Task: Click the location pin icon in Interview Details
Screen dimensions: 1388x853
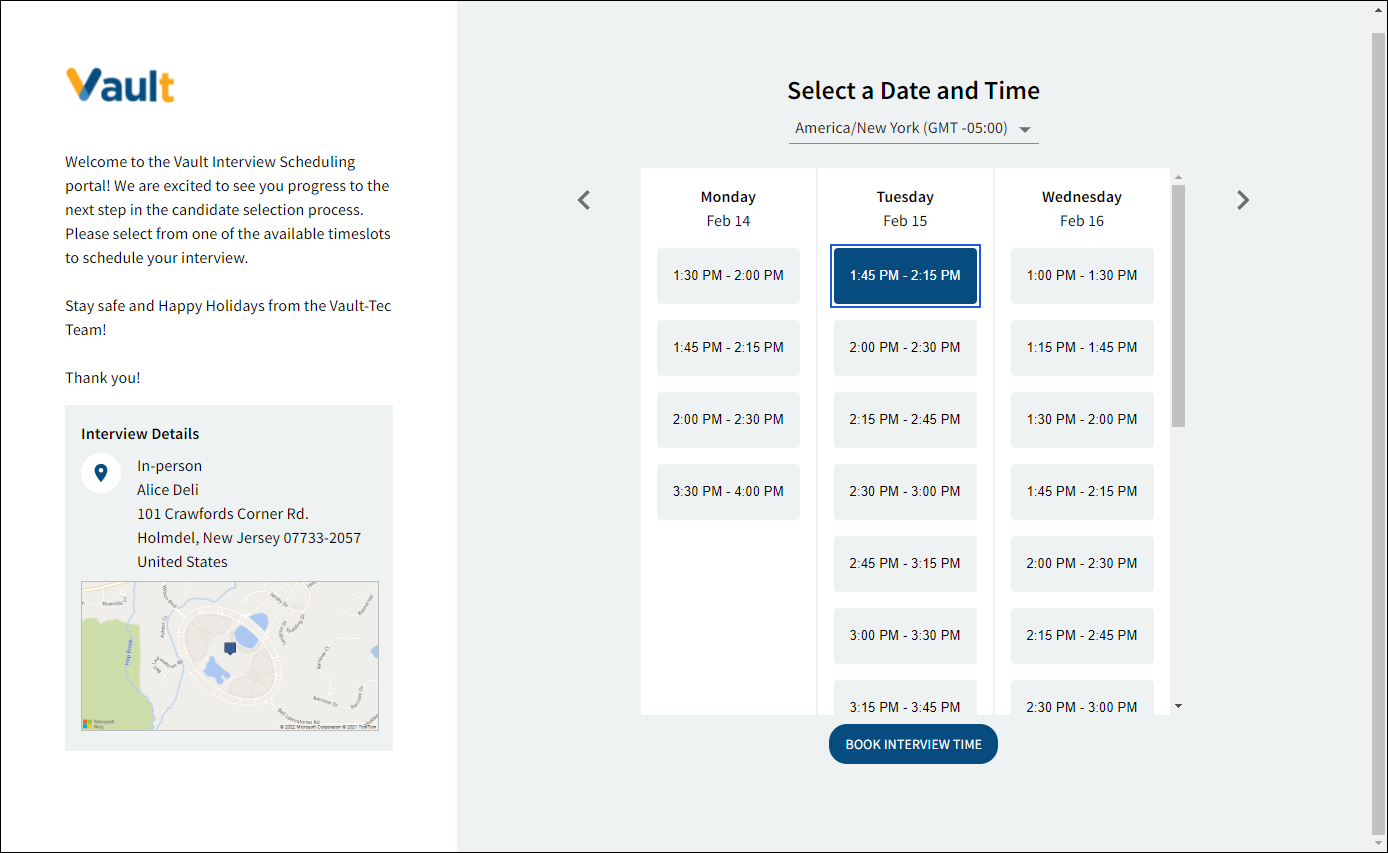Action: pos(101,473)
